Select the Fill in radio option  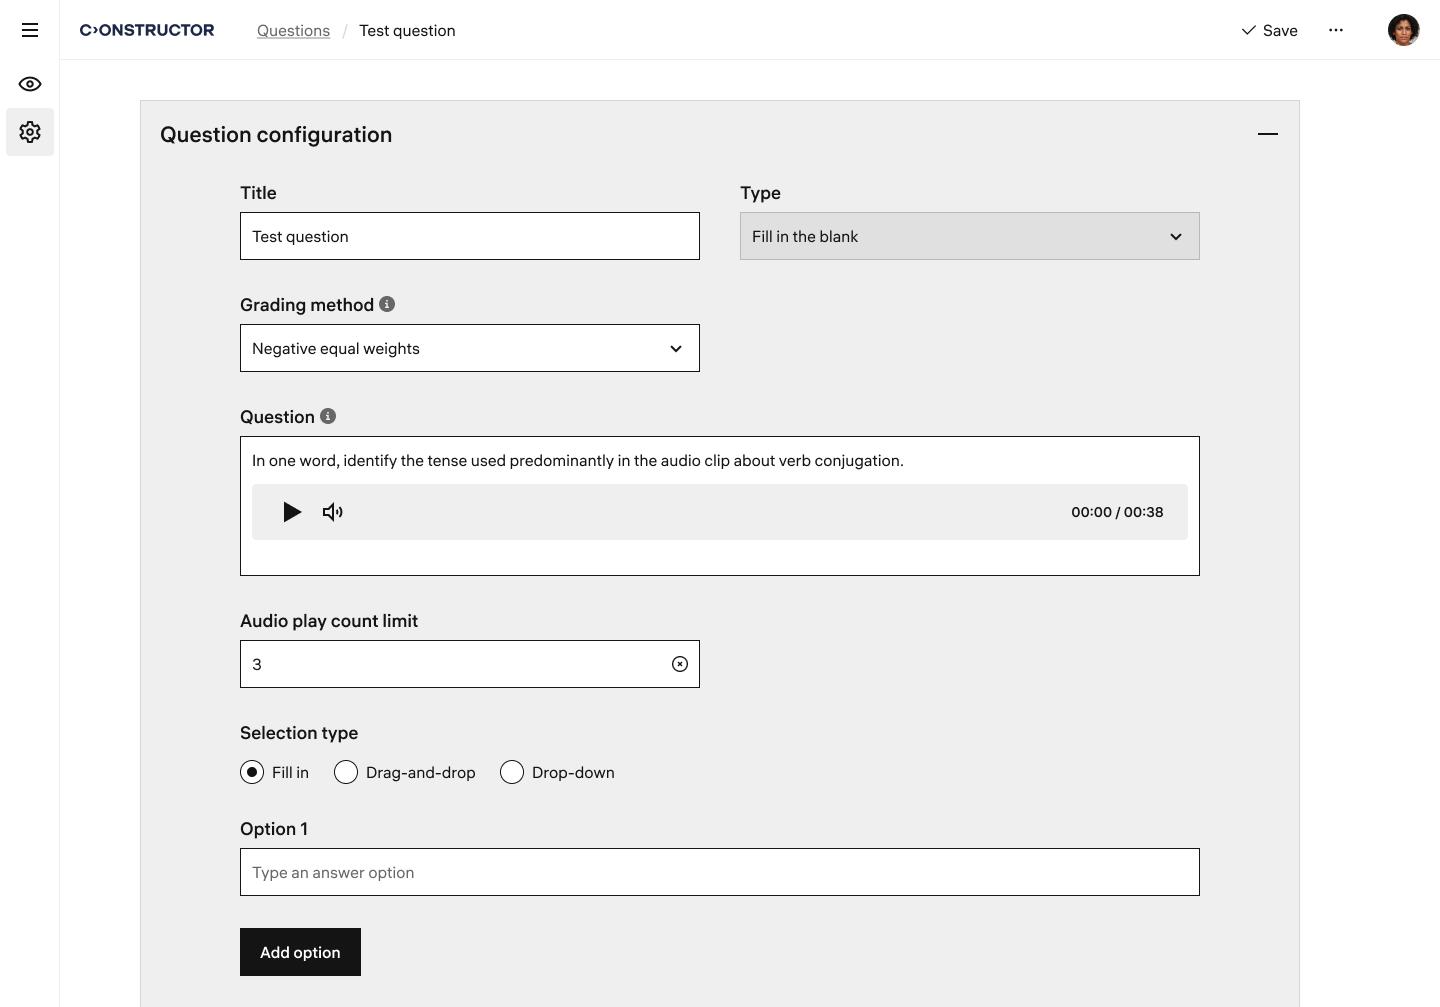click(x=252, y=772)
